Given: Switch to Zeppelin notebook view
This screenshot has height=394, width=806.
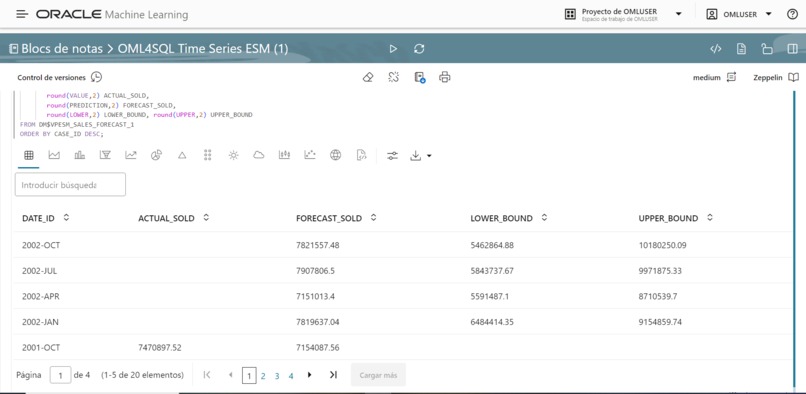Looking at the screenshot, I should pos(776,78).
